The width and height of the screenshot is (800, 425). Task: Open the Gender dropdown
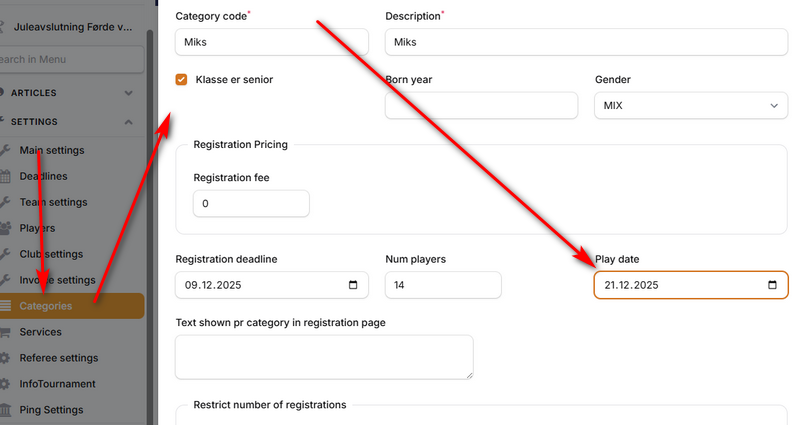coord(689,105)
